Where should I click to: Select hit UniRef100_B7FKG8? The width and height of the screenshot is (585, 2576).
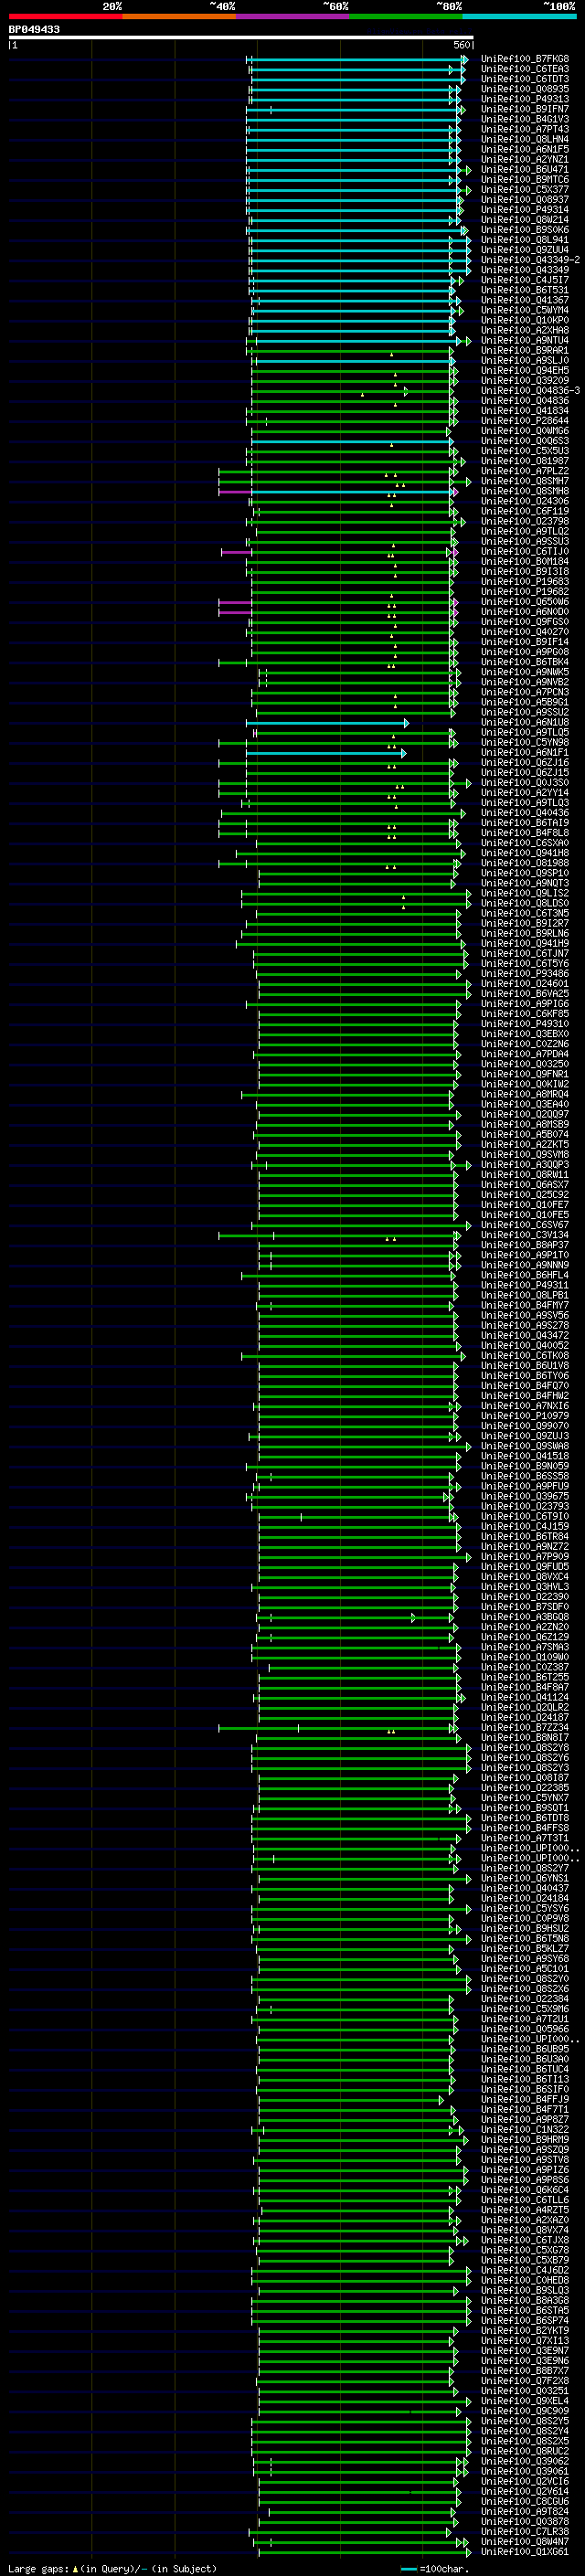pos(525,59)
